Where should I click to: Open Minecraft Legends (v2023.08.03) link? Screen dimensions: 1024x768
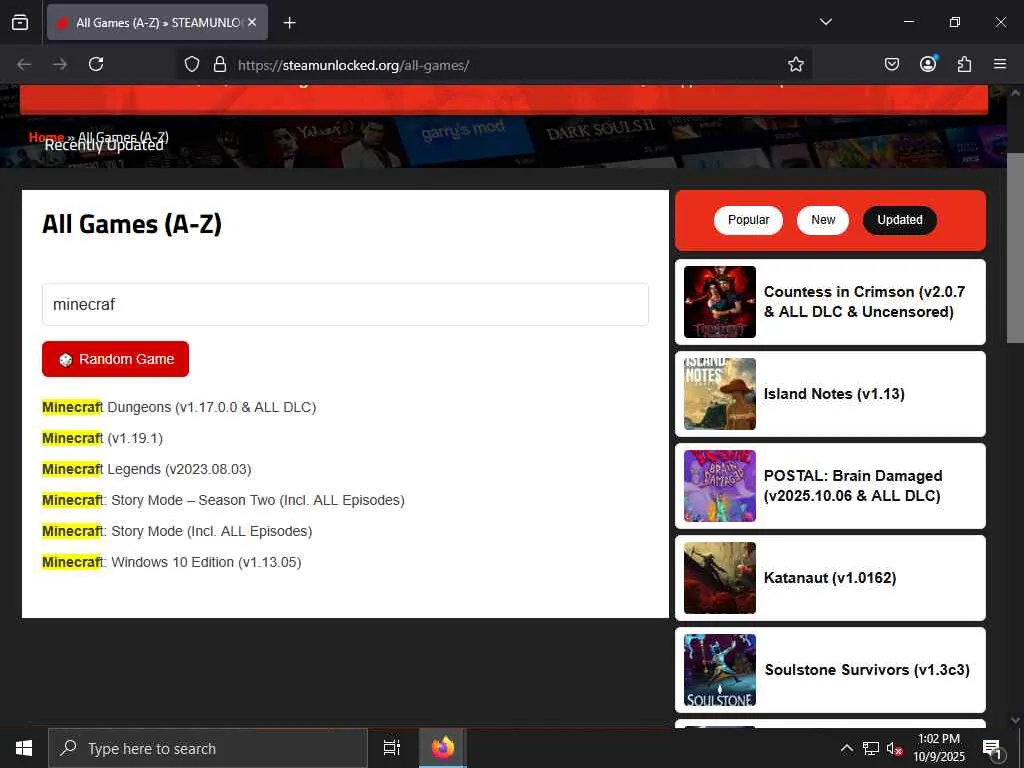pos(147,470)
